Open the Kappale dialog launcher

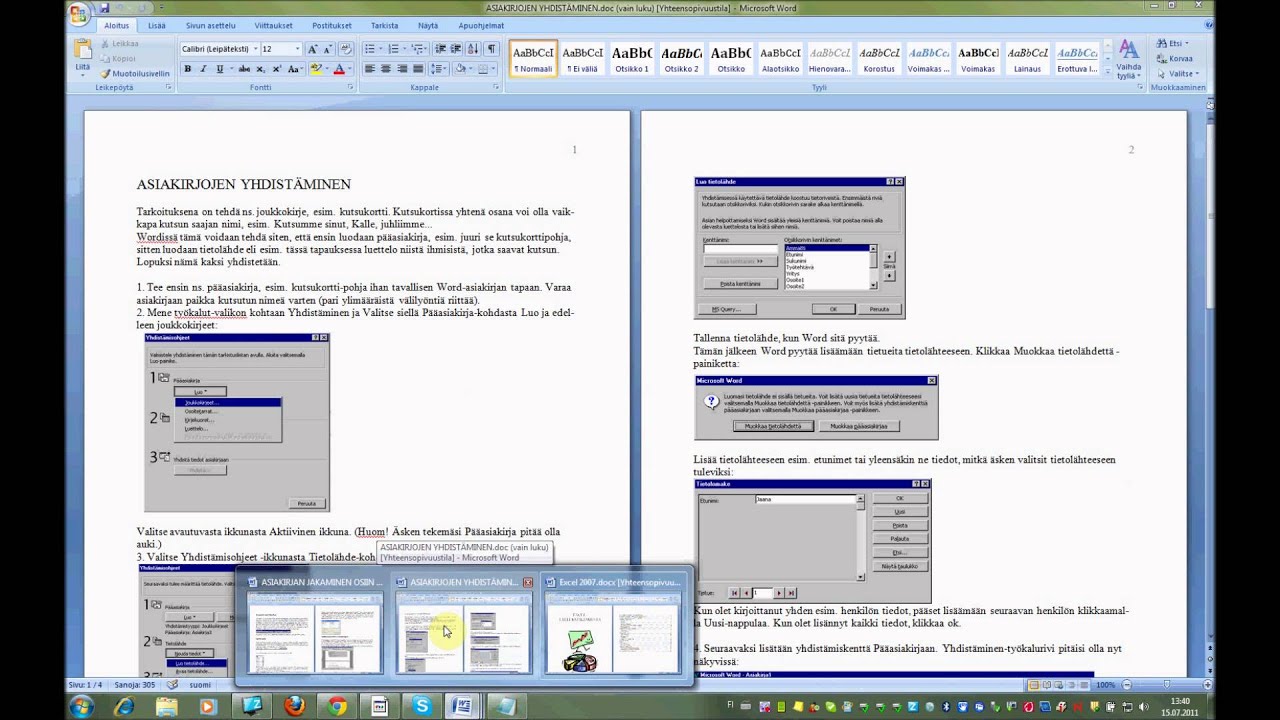point(496,87)
